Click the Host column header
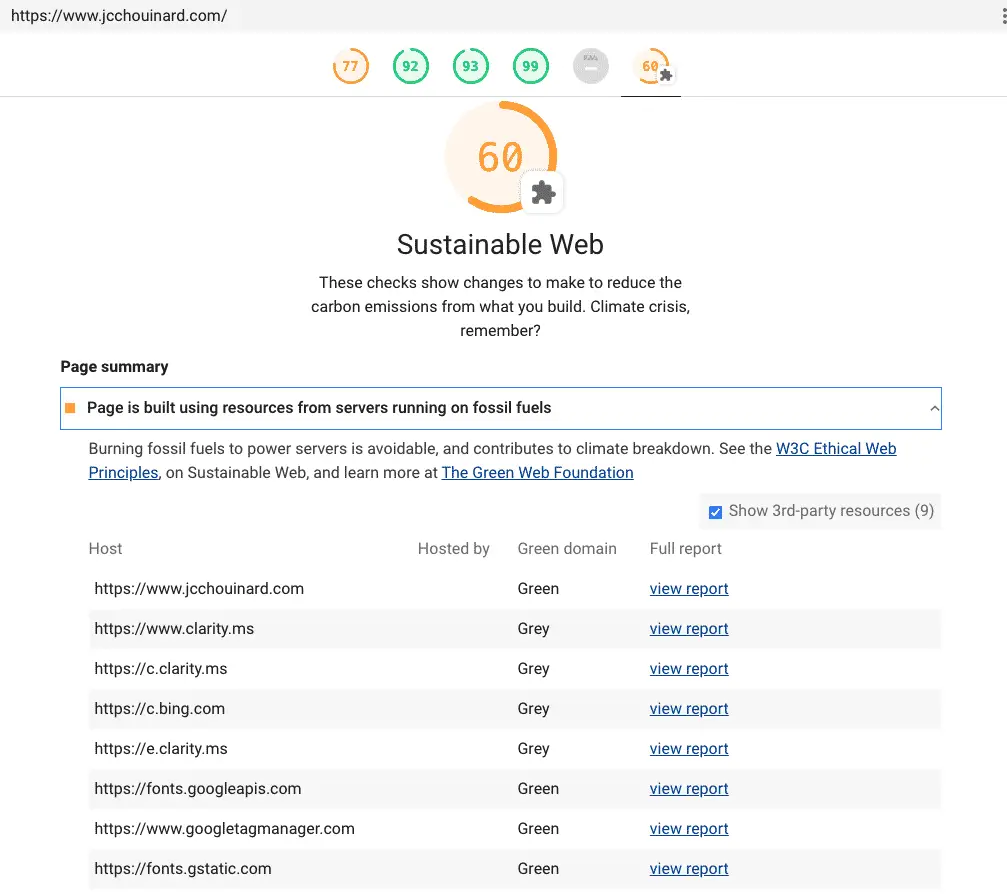 tap(105, 548)
